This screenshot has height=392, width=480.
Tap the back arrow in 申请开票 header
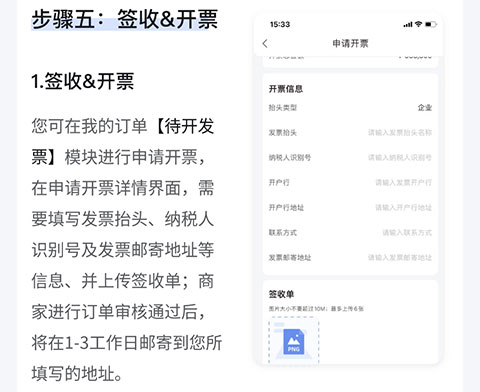(265, 43)
